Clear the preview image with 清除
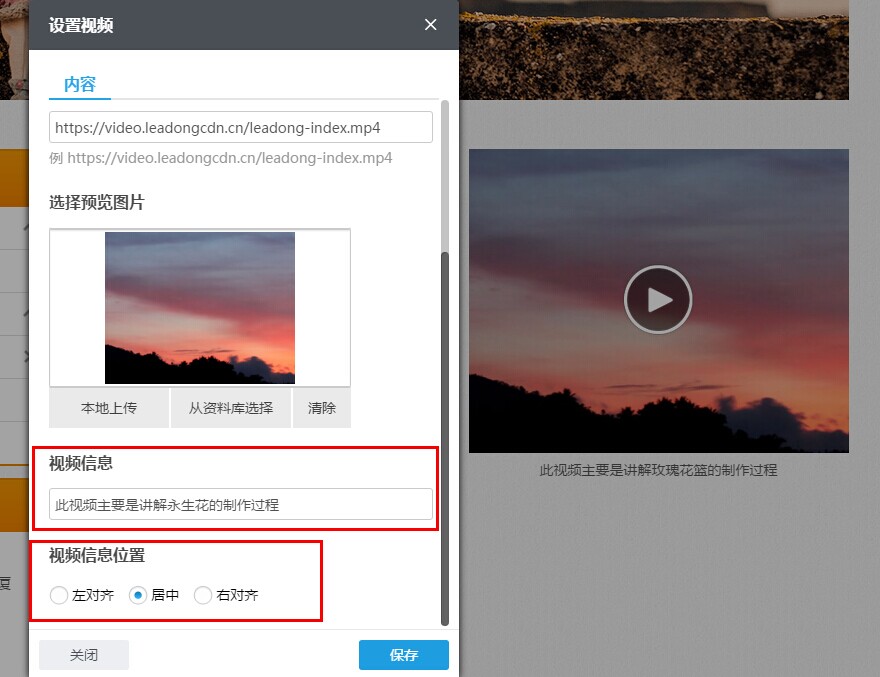880x677 pixels. point(321,408)
